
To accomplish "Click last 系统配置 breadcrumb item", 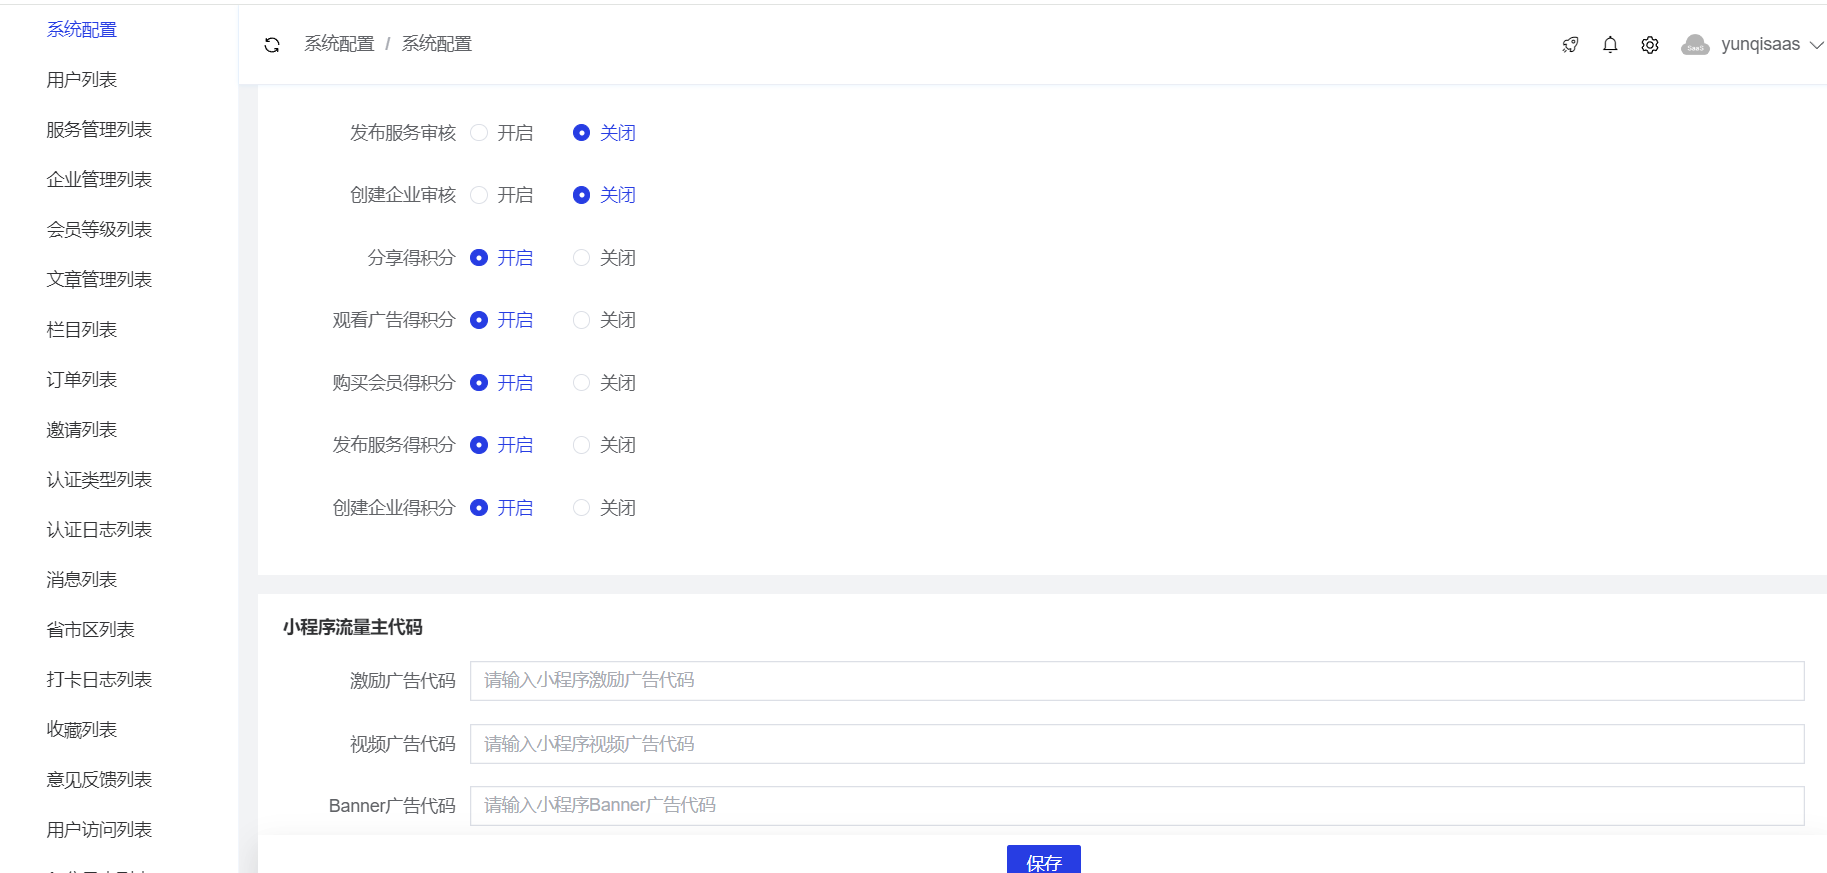I will click(437, 44).
